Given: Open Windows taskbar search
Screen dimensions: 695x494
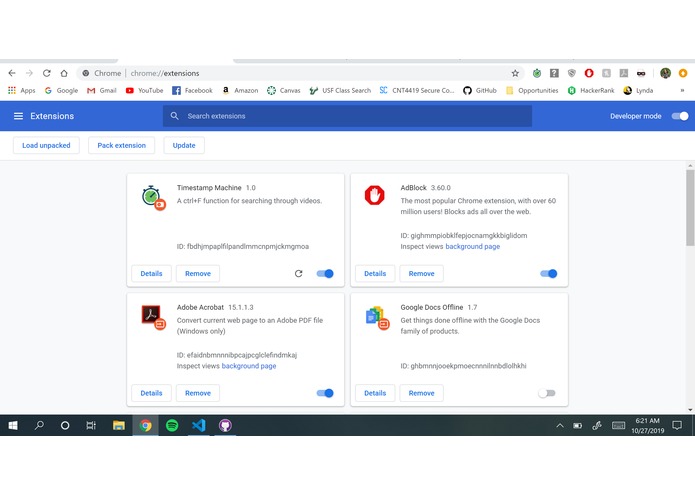Looking at the screenshot, I should [x=39, y=425].
